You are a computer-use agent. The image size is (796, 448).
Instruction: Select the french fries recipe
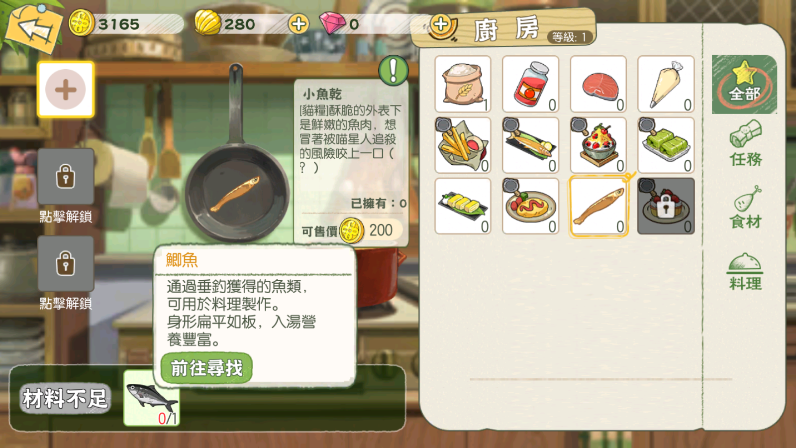click(x=462, y=145)
